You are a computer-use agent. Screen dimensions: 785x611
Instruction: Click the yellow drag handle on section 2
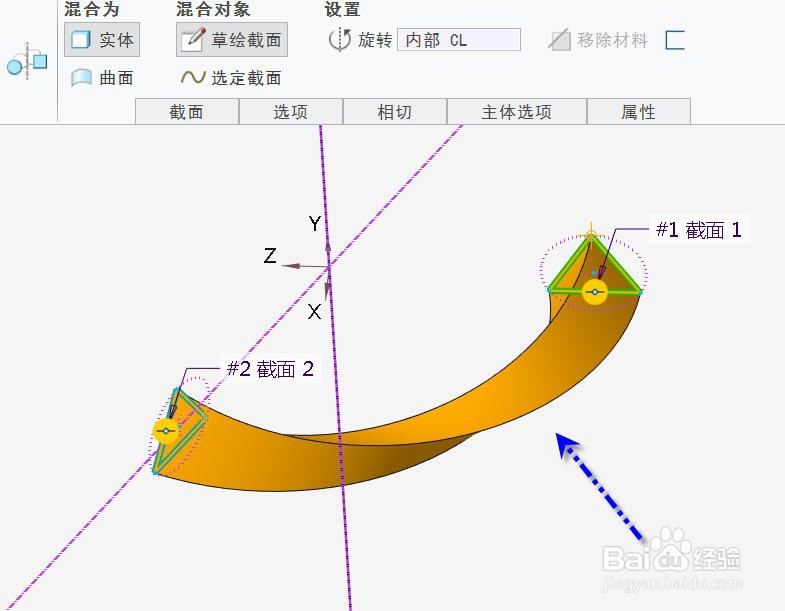pyautogui.click(x=166, y=431)
